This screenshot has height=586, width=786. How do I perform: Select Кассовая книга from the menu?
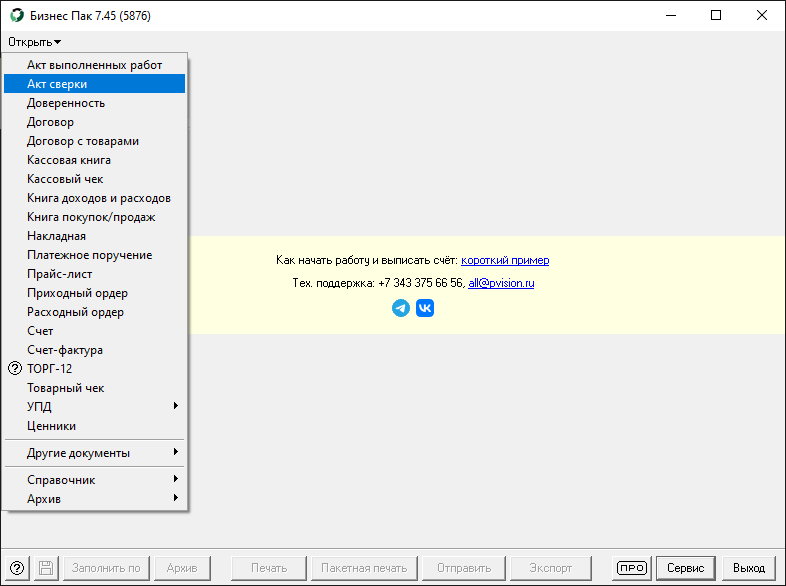[x=69, y=160]
